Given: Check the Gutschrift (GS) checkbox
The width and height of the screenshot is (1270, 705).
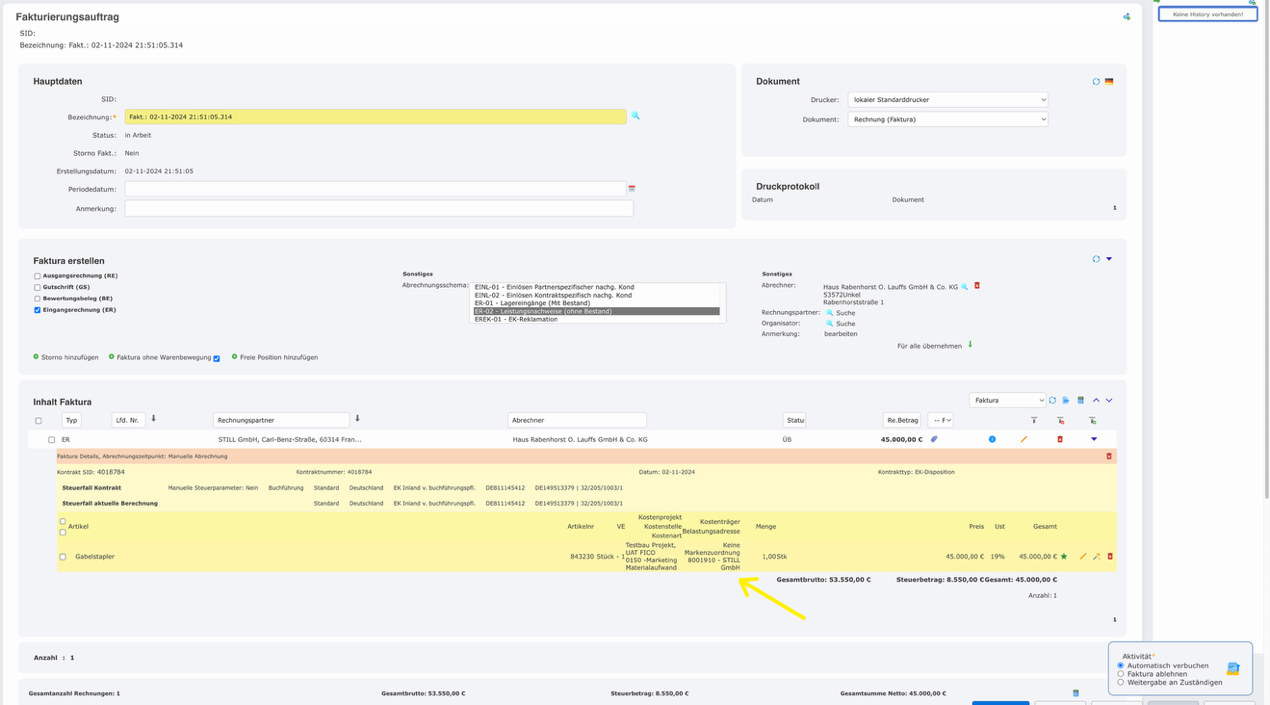Looking at the screenshot, I should tap(38, 287).
